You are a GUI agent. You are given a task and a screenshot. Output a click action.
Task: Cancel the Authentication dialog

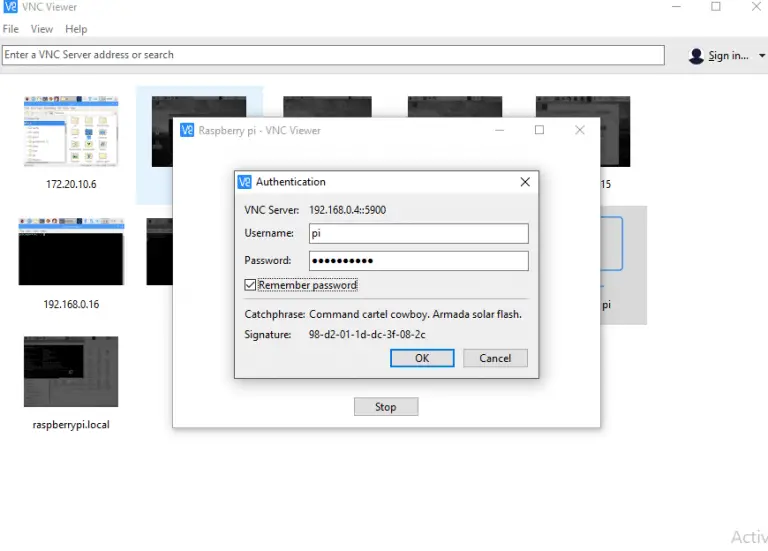pyautogui.click(x=495, y=358)
